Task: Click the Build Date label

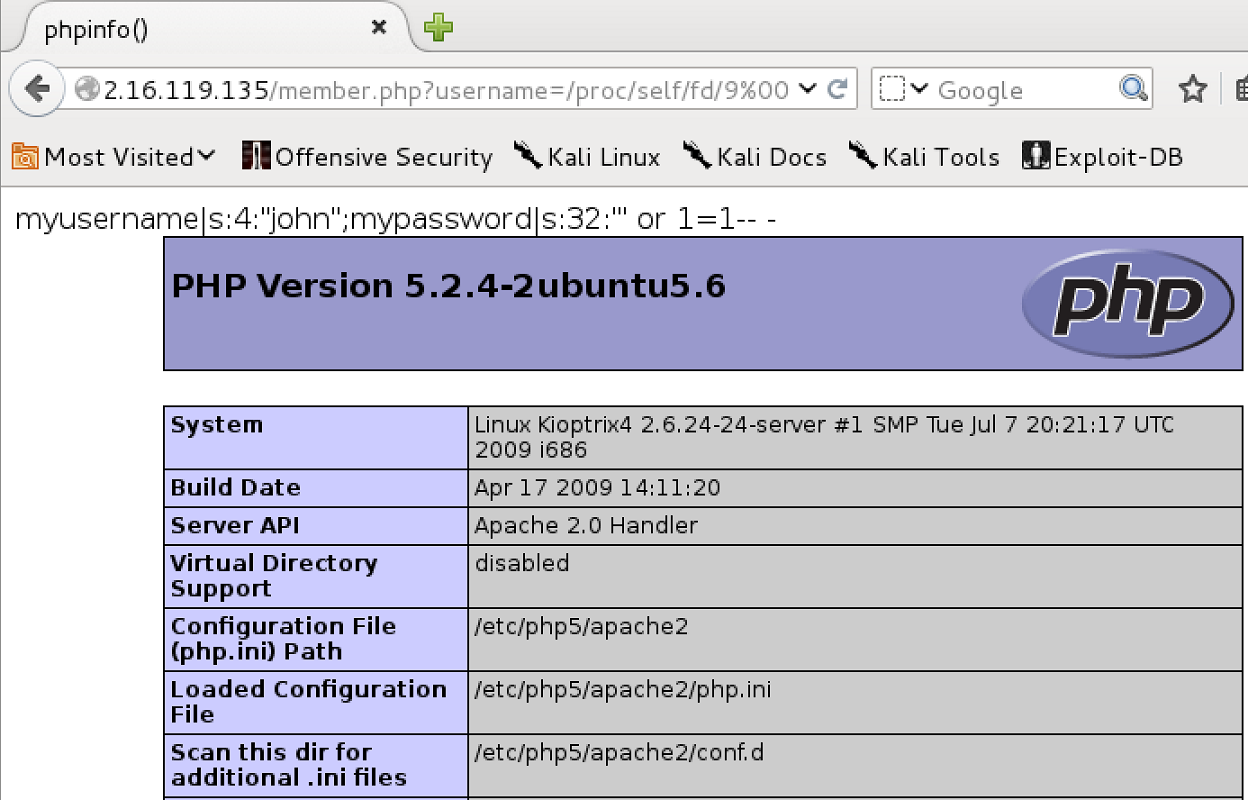Action: click(x=235, y=488)
